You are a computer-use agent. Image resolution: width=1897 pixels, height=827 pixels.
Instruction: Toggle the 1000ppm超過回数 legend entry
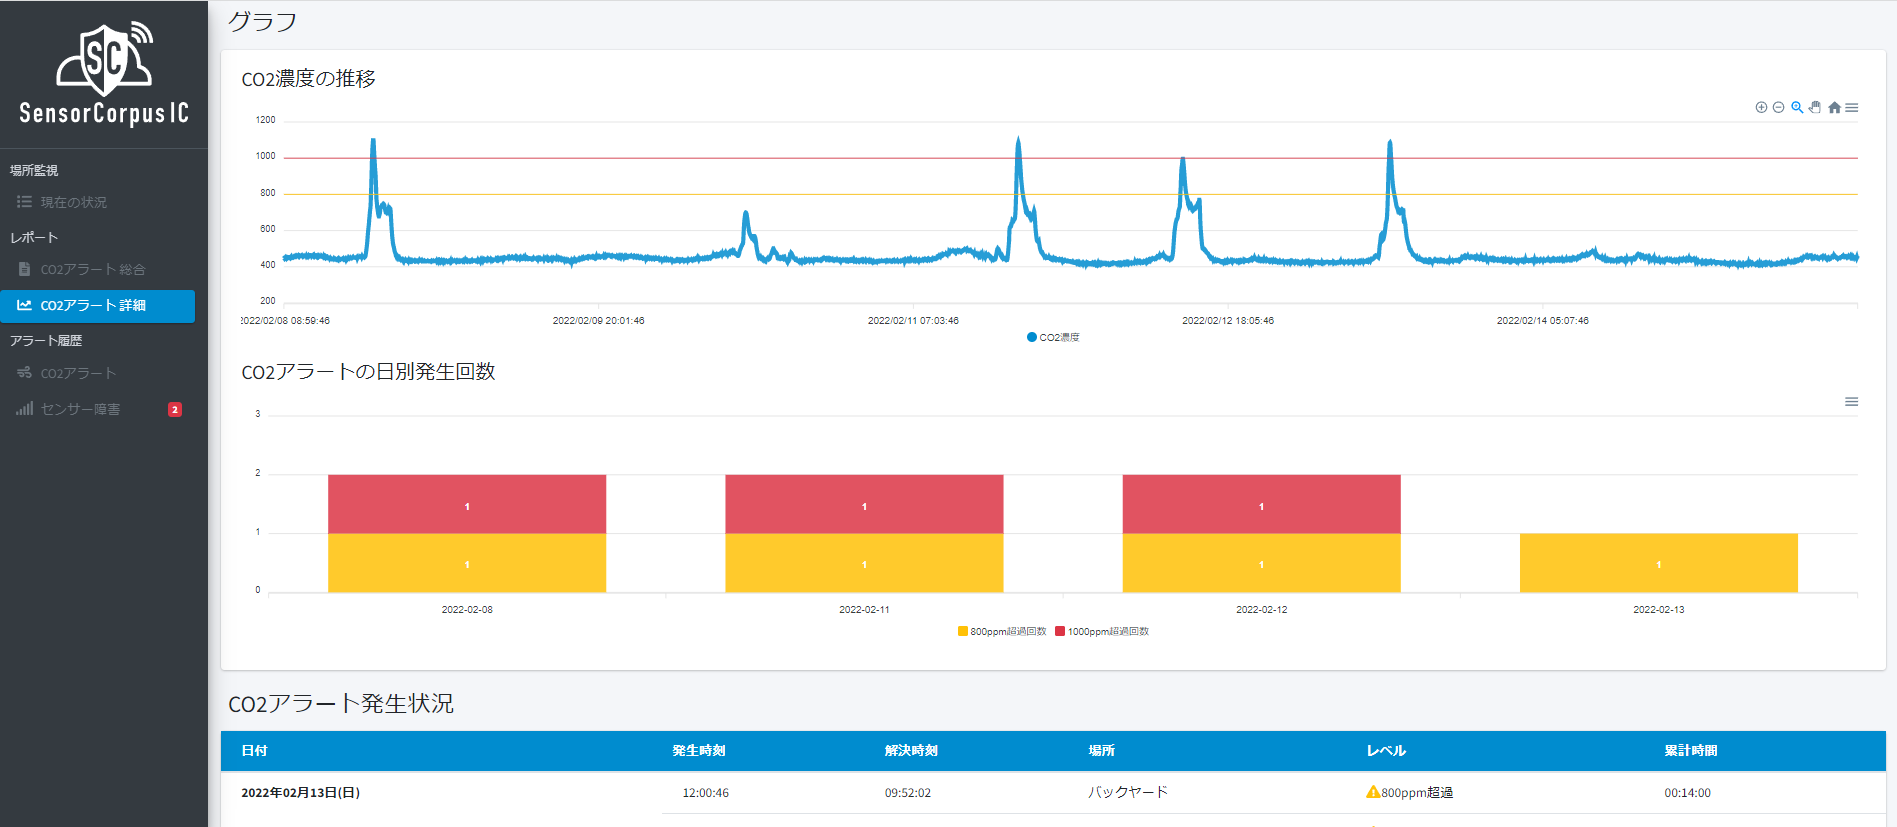1102,631
